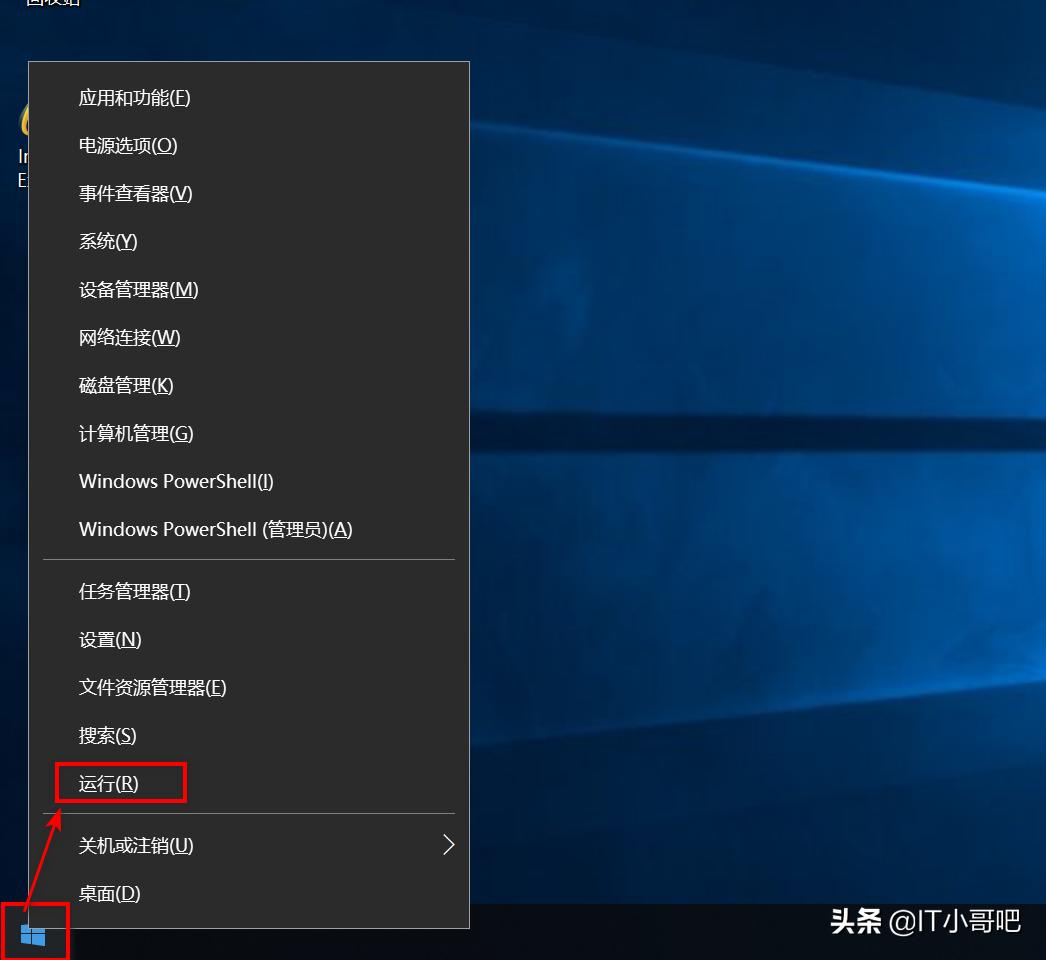Click the Windows Start button icon
The width and height of the screenshot is (1046, 960).
pos(33,934)
